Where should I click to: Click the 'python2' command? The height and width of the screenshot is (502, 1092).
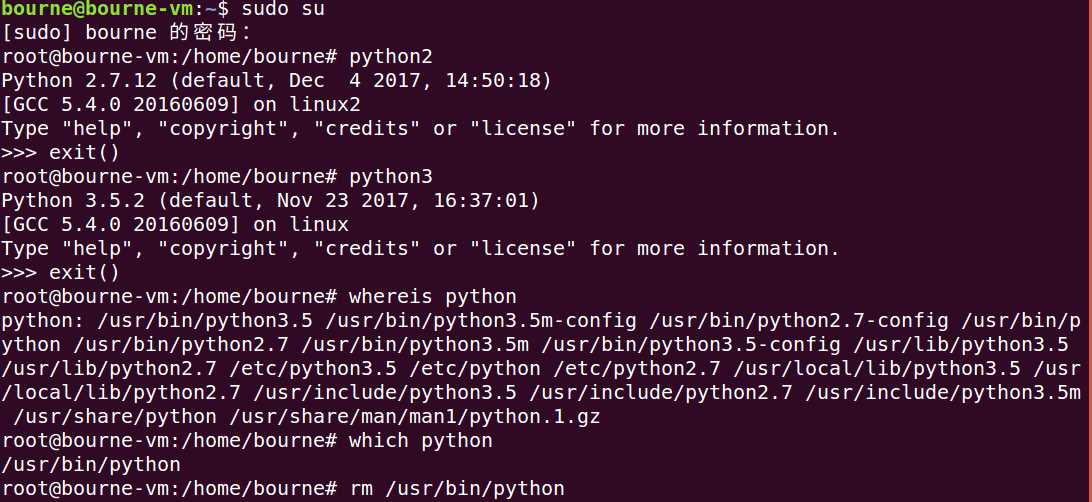tap(391, 56)
